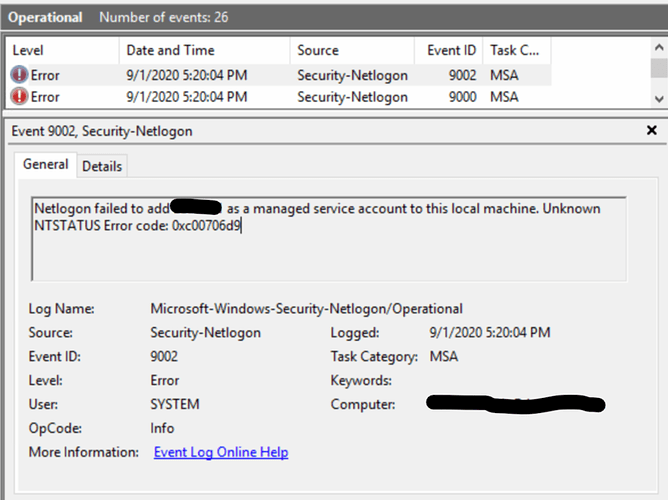The image size is (668, 500).
Task: Select the General tab
Action: click(x=46, y=165)
